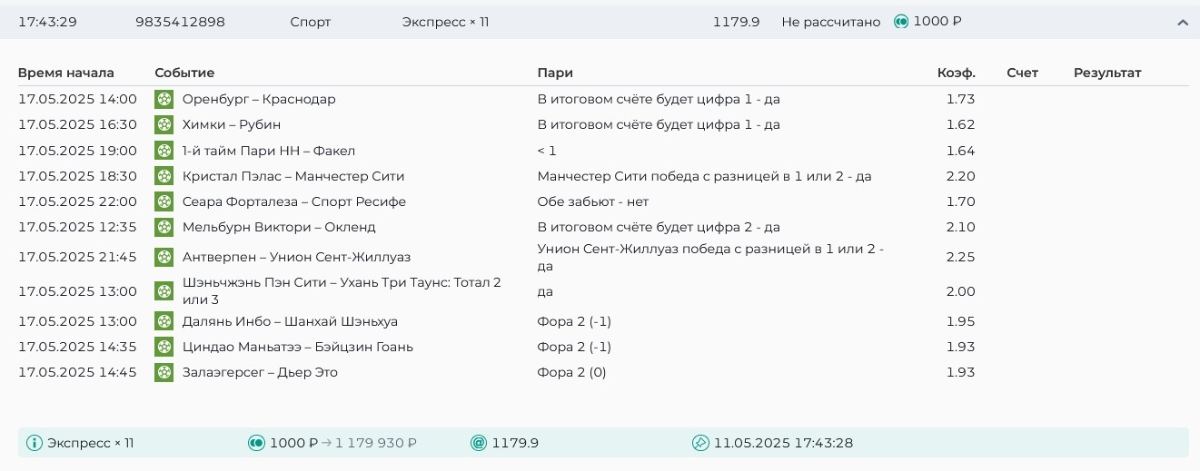Screen dimensions: 1200x471
Task: Open the Сеара Форталеза – Спорт Ресифе event
Action: coord(294,202)
